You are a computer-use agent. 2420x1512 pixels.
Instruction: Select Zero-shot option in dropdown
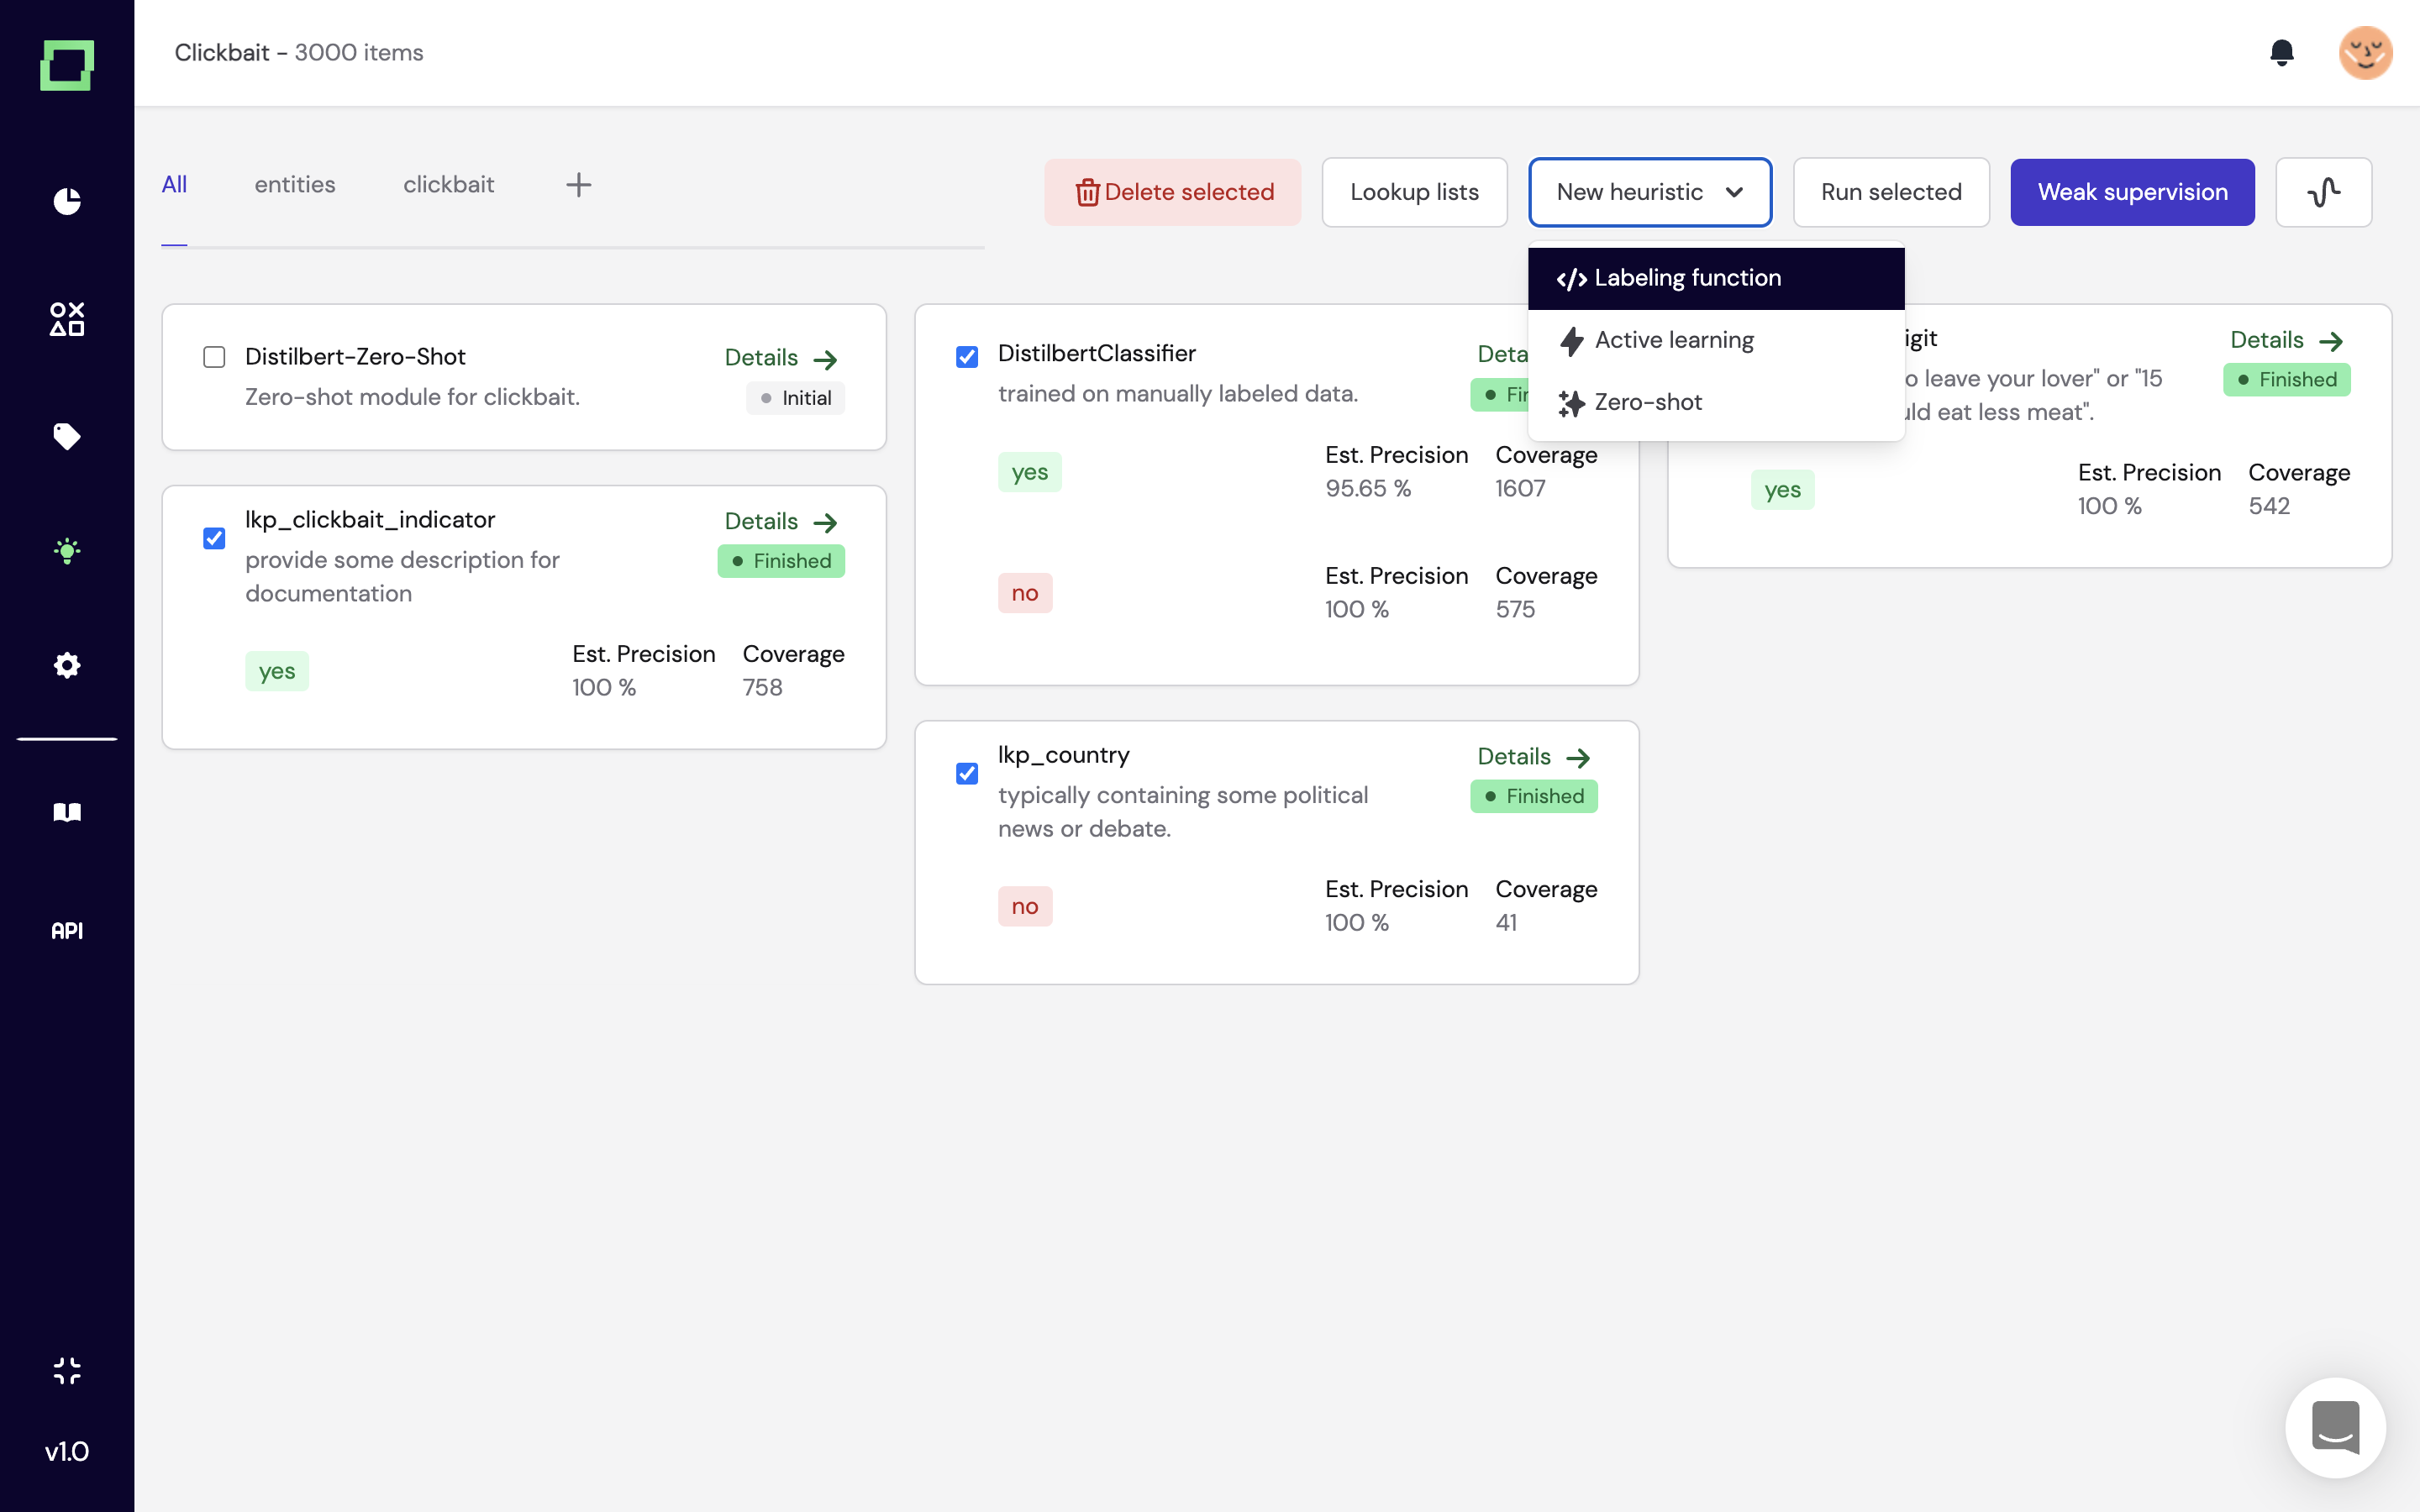click(1647, 402)
